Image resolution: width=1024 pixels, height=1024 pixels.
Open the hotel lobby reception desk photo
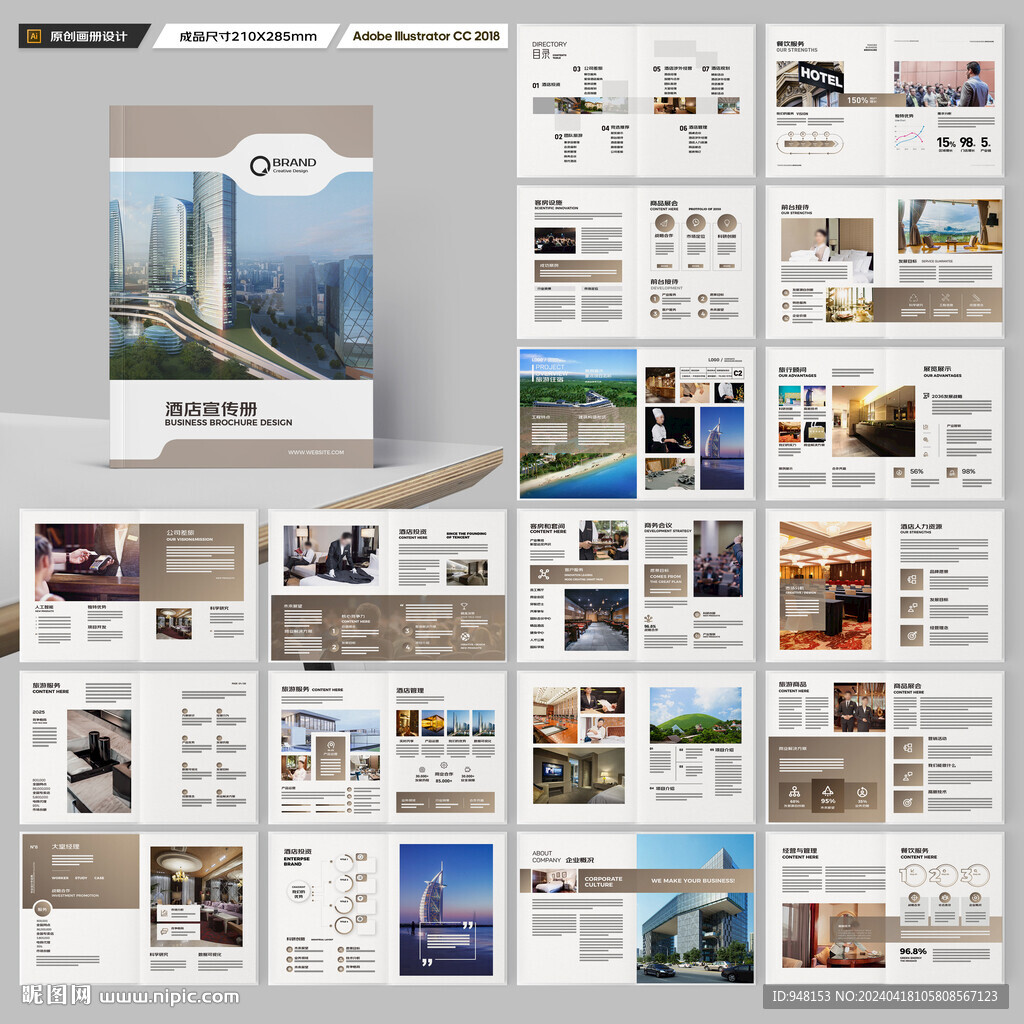(x=873, y=421)
